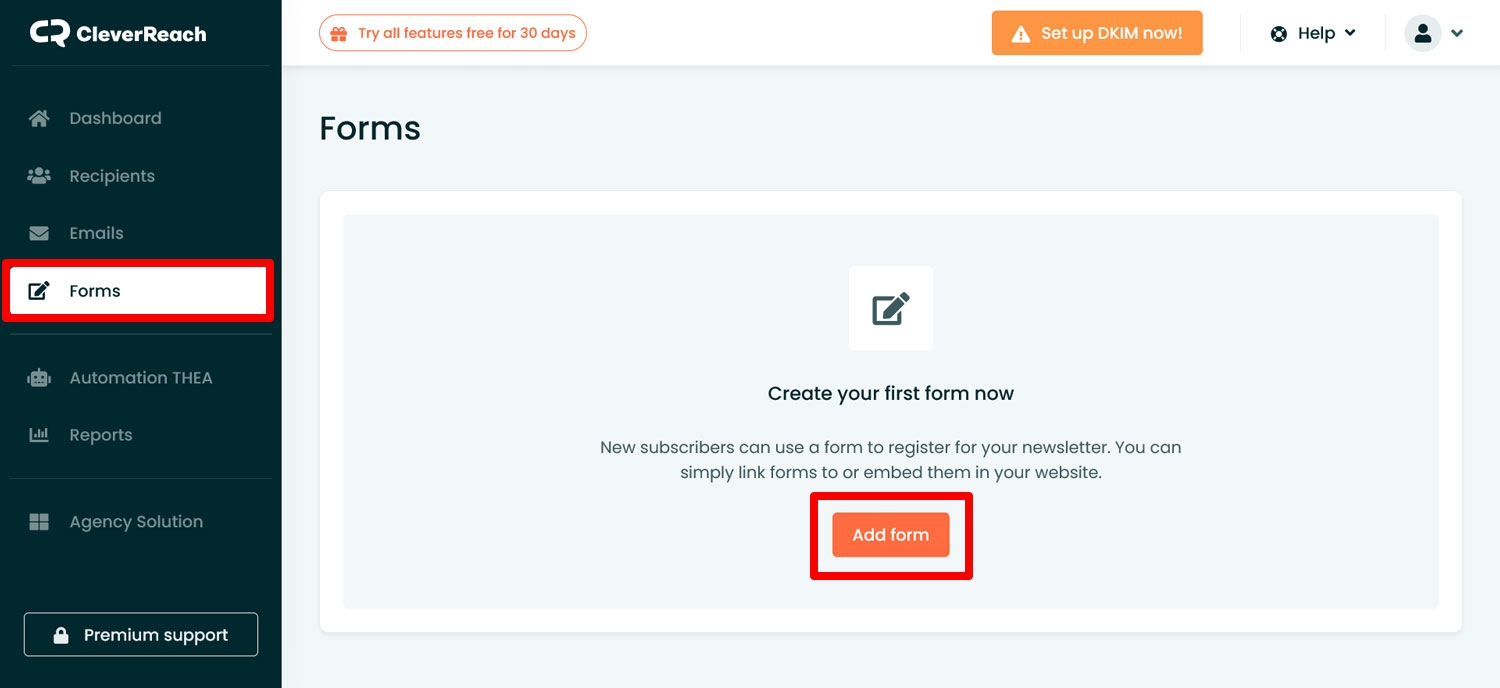Click the Dashboard home icon
The width and height of the screenshot is (1500, 688).
click(x=39, y=118)
